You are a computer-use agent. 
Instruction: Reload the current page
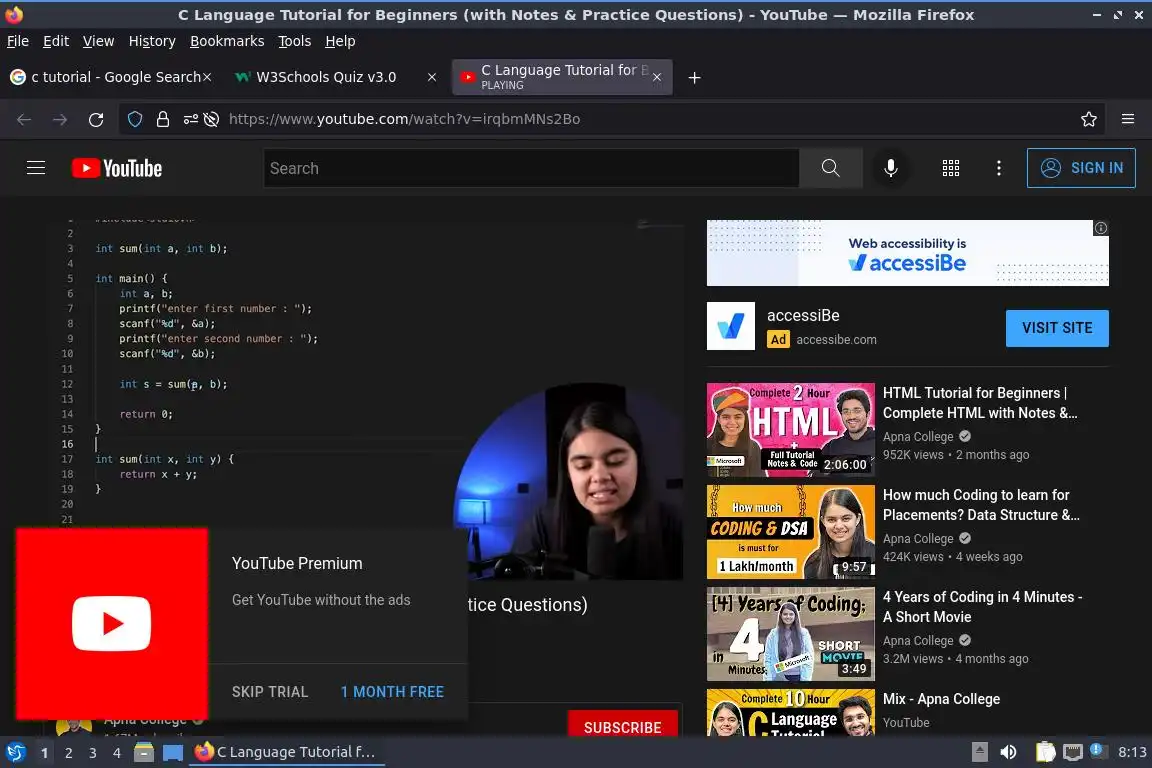click(x=96, y=119)
